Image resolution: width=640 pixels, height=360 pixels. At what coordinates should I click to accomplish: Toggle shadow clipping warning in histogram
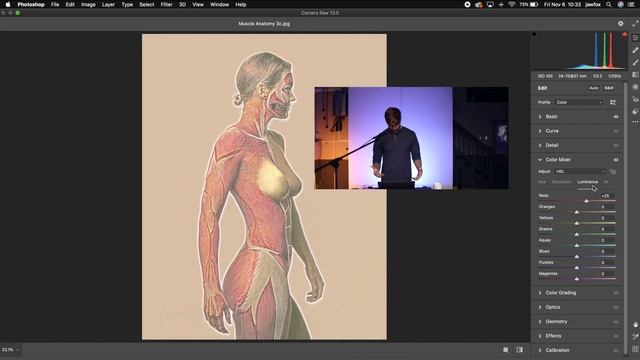[x=534, y=35]
